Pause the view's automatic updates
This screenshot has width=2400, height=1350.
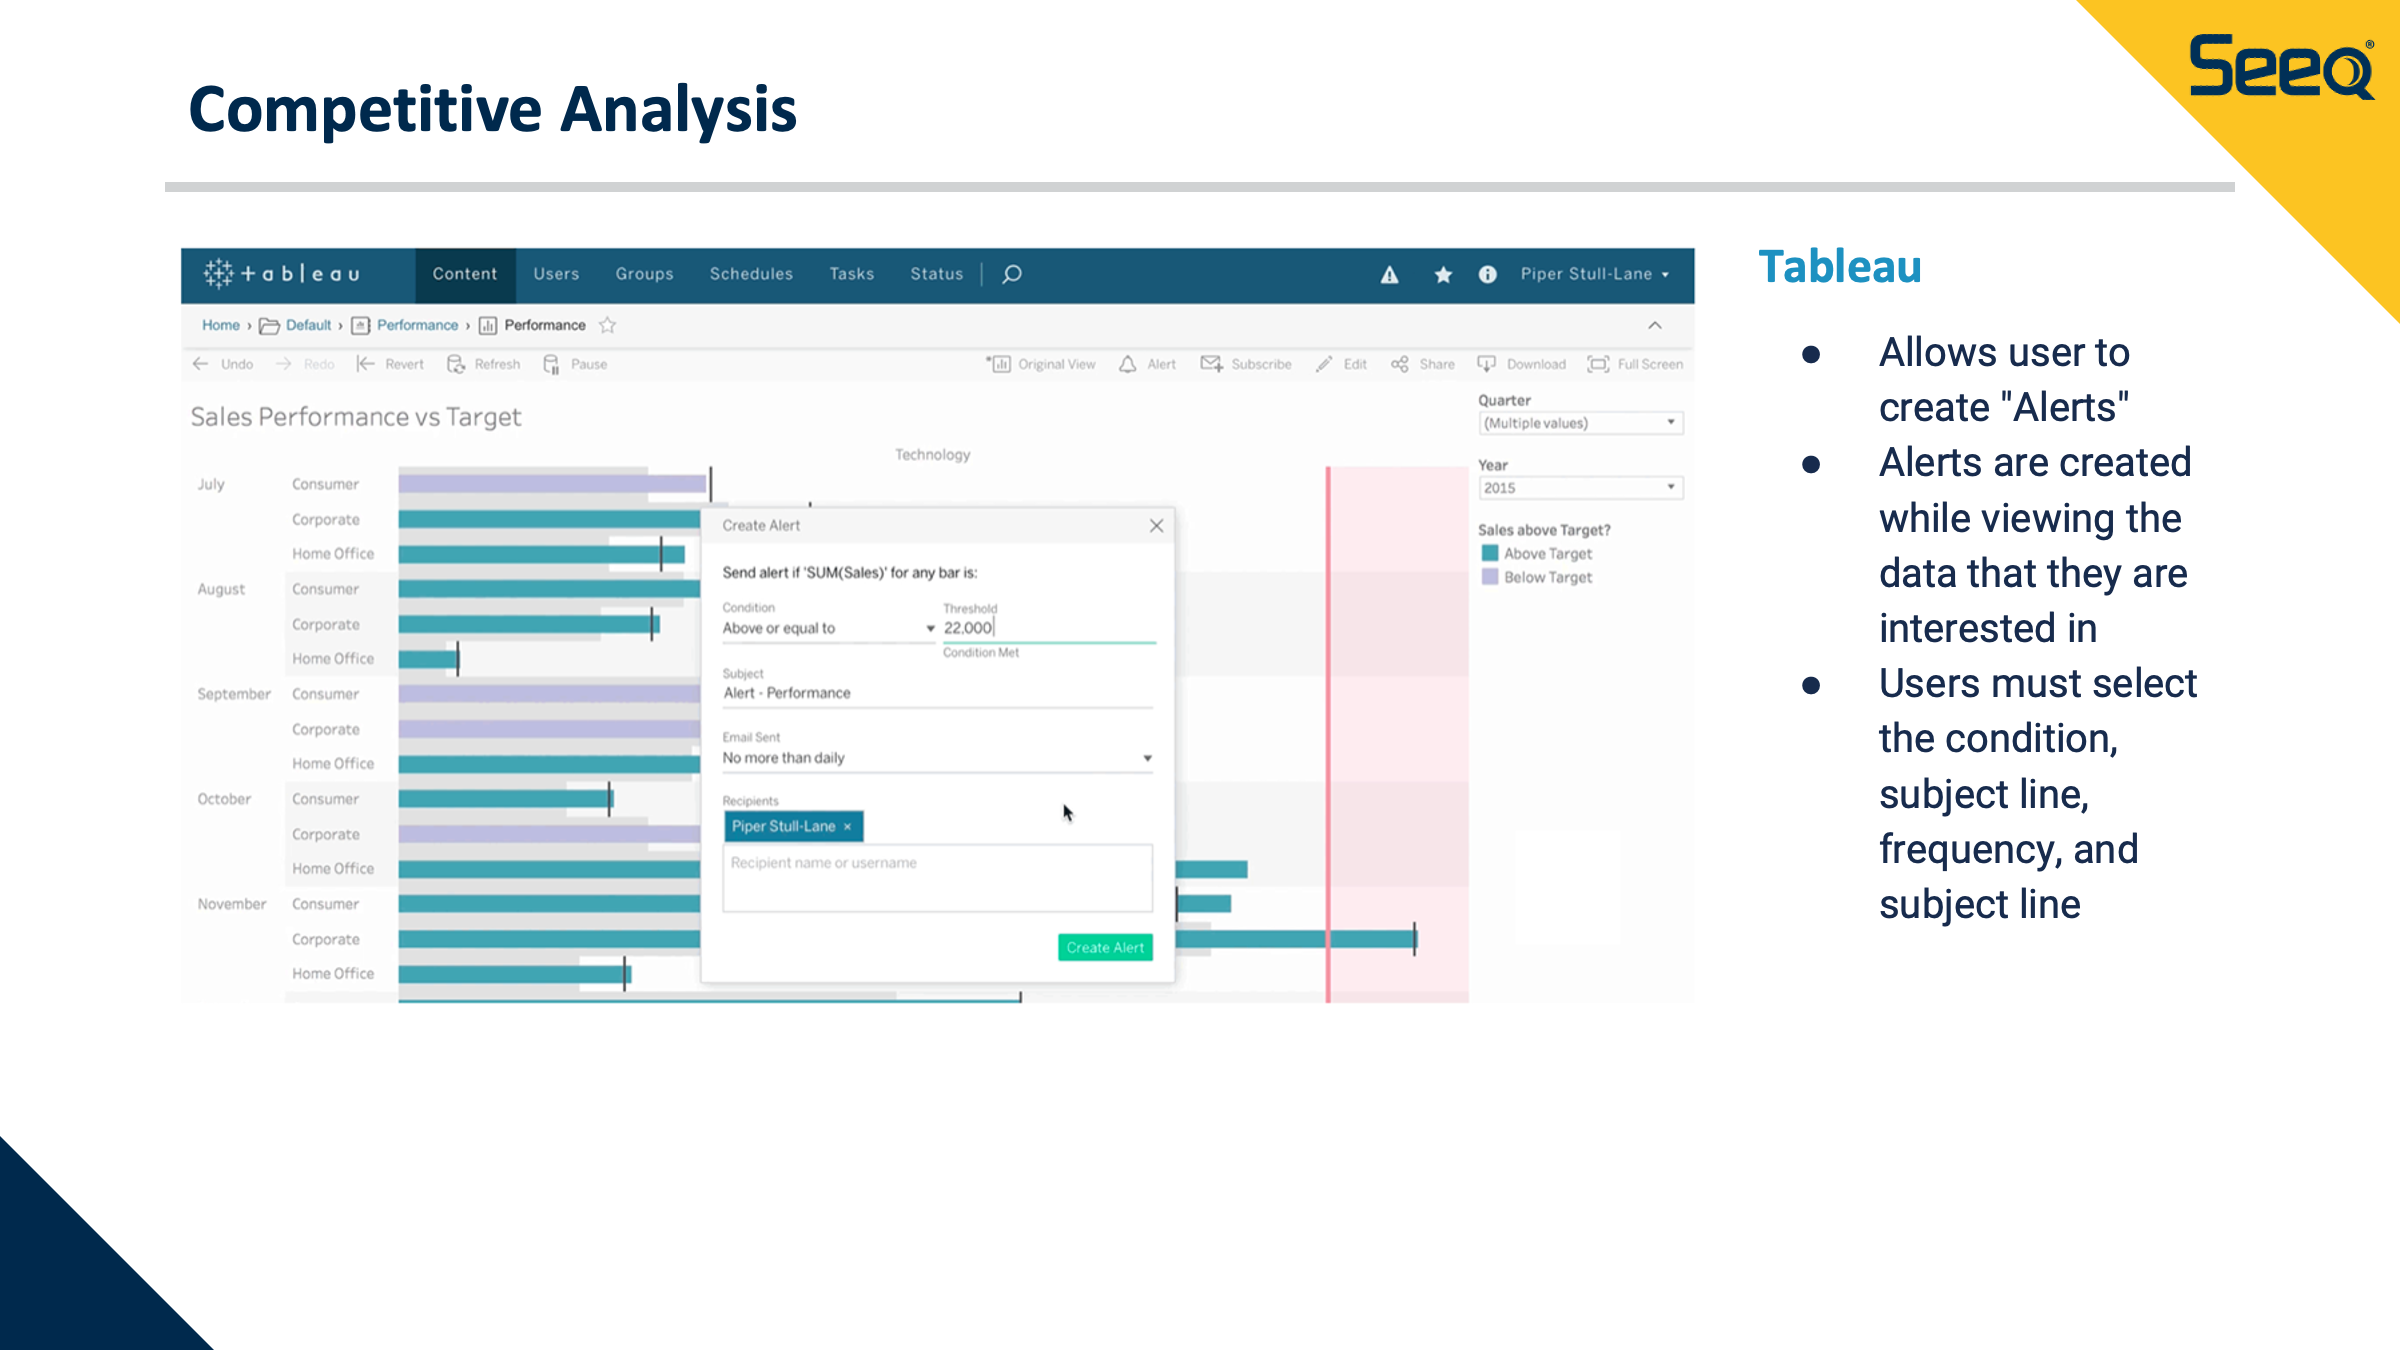pos(551,364)
